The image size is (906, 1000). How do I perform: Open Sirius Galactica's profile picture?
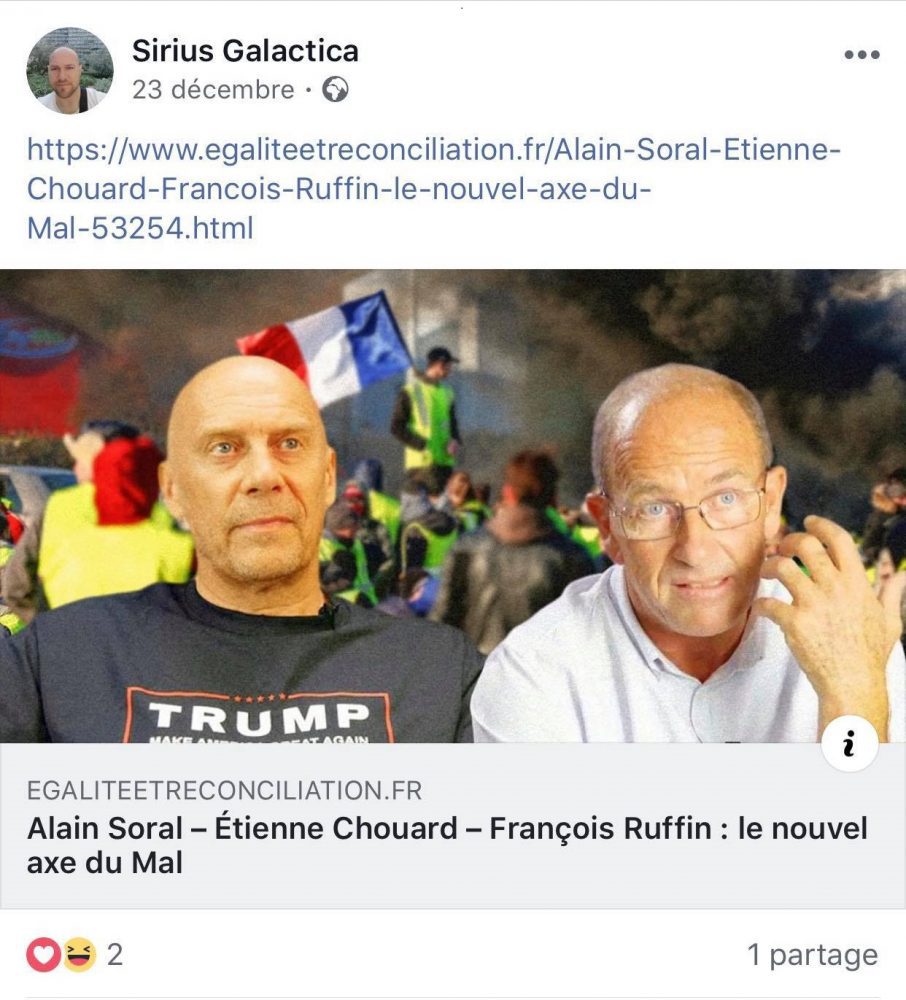69,70
